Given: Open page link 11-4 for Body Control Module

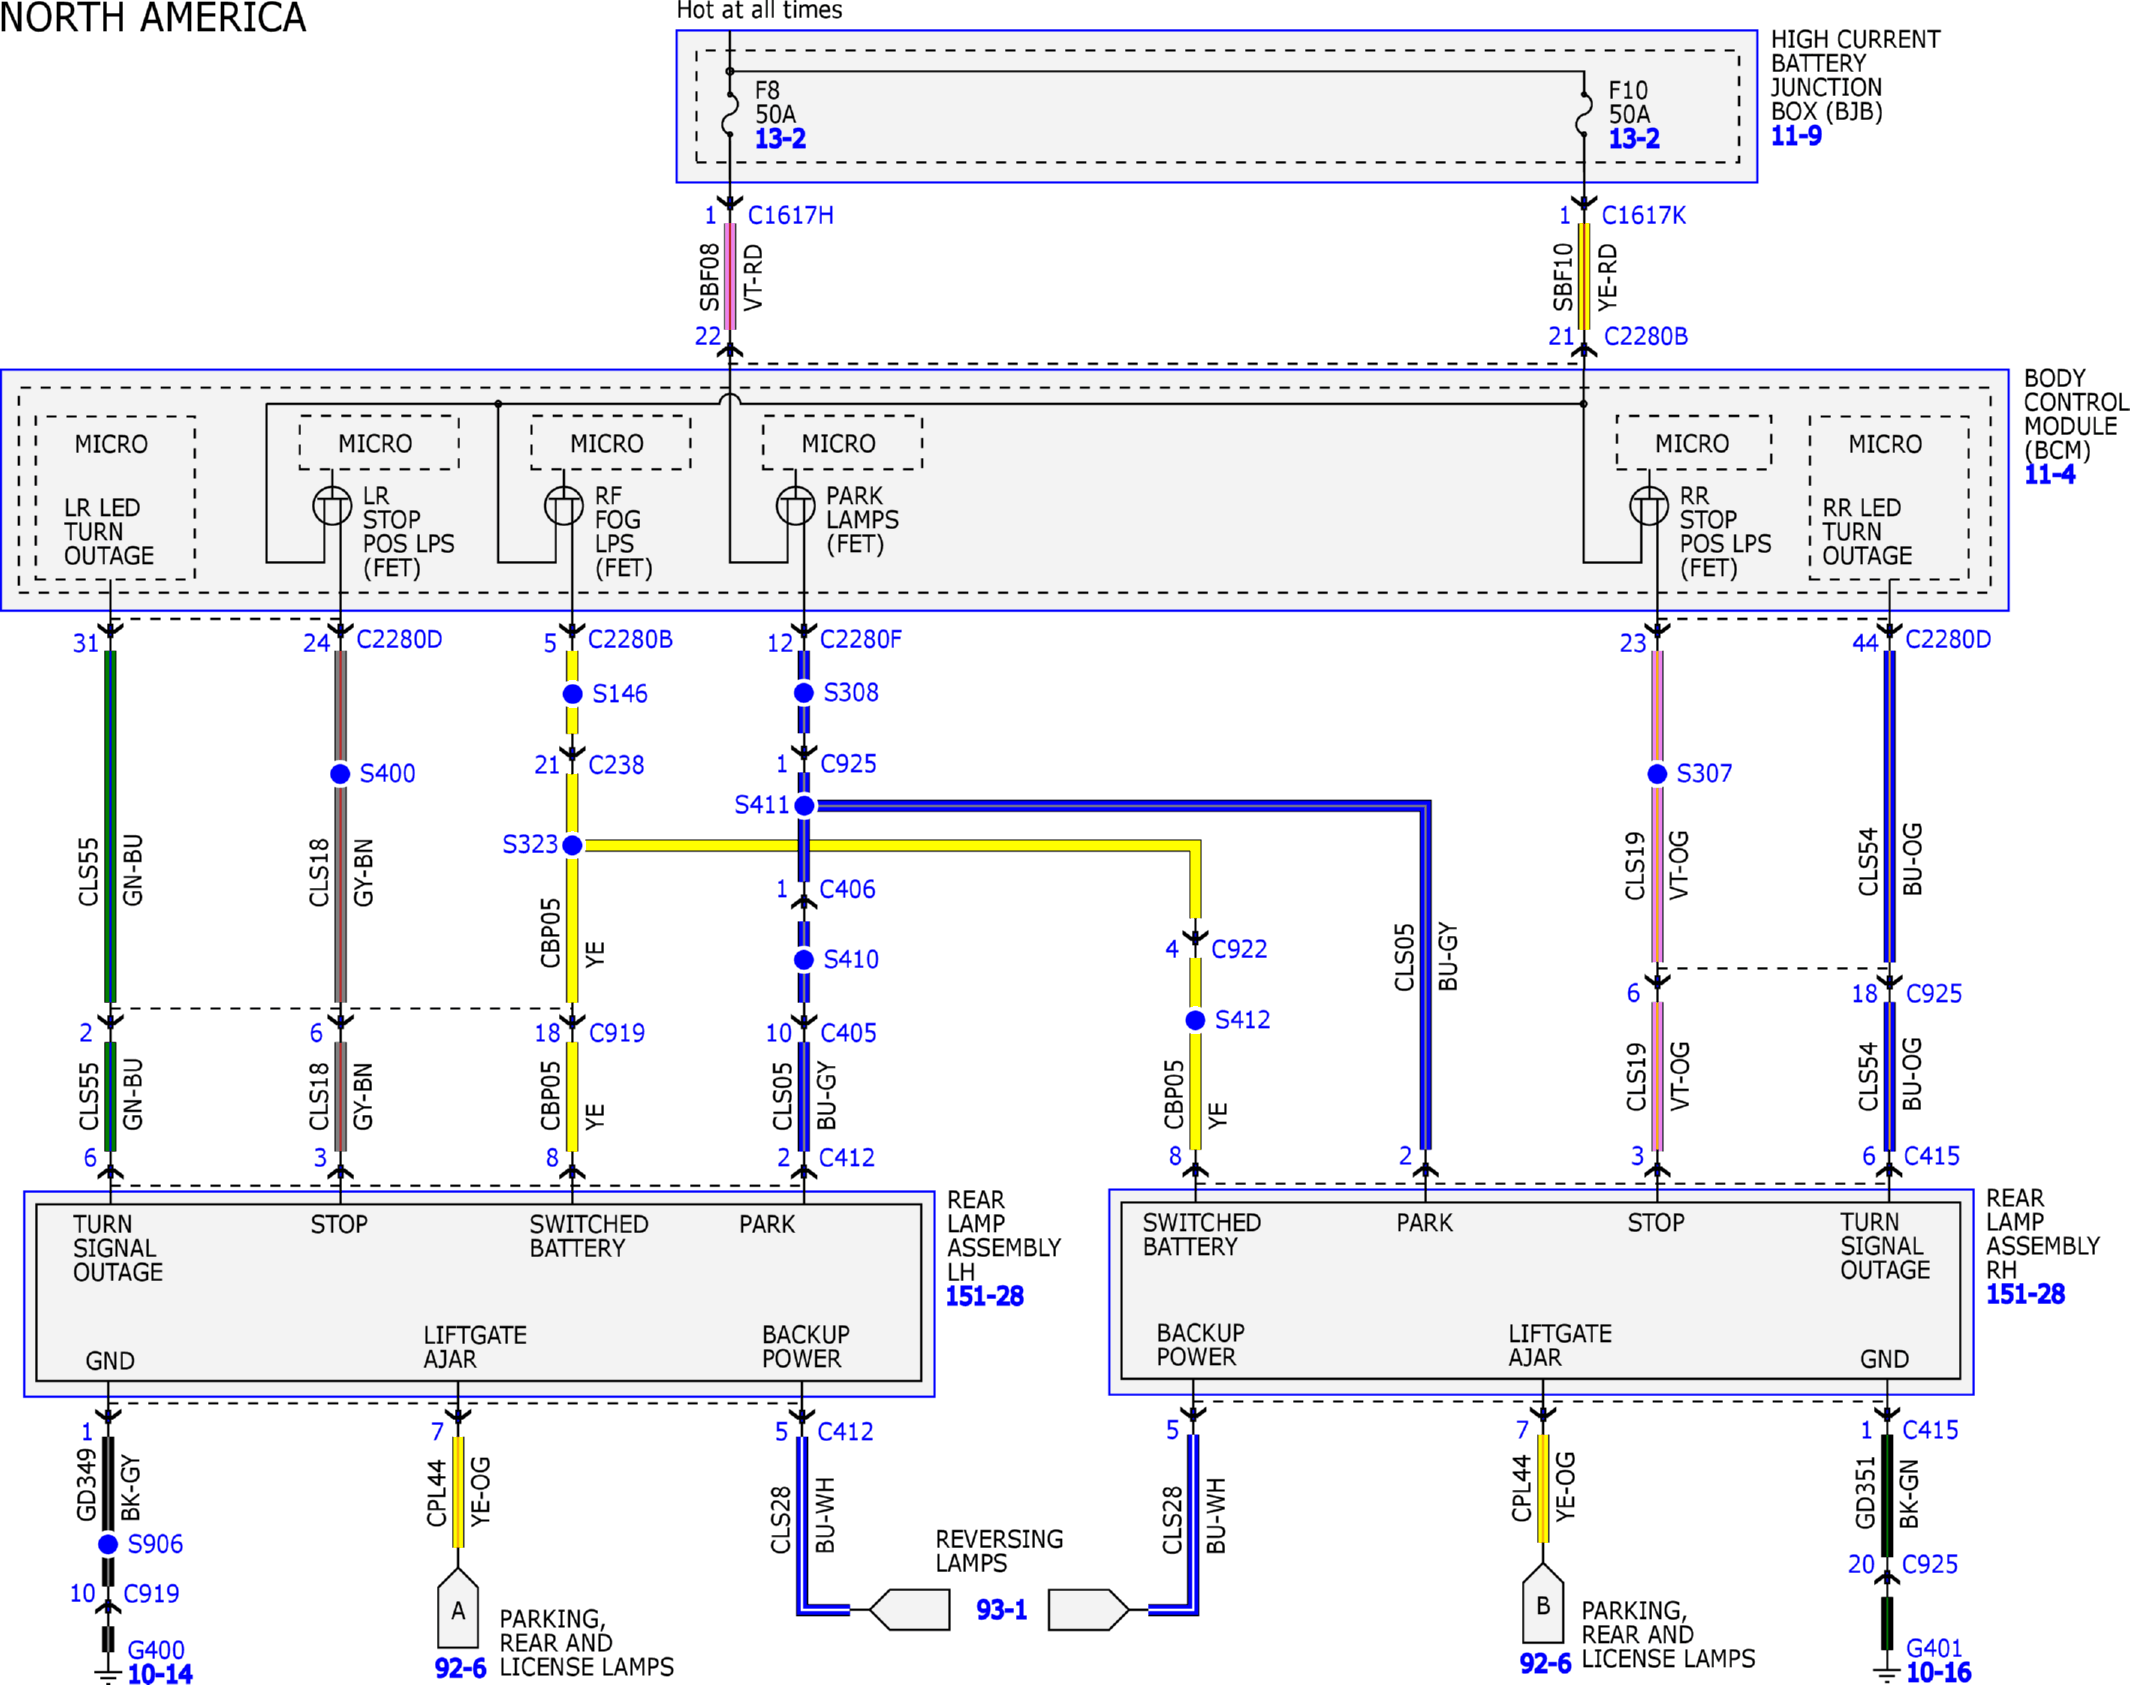Looking at the screenshot, I should 2049,475.
